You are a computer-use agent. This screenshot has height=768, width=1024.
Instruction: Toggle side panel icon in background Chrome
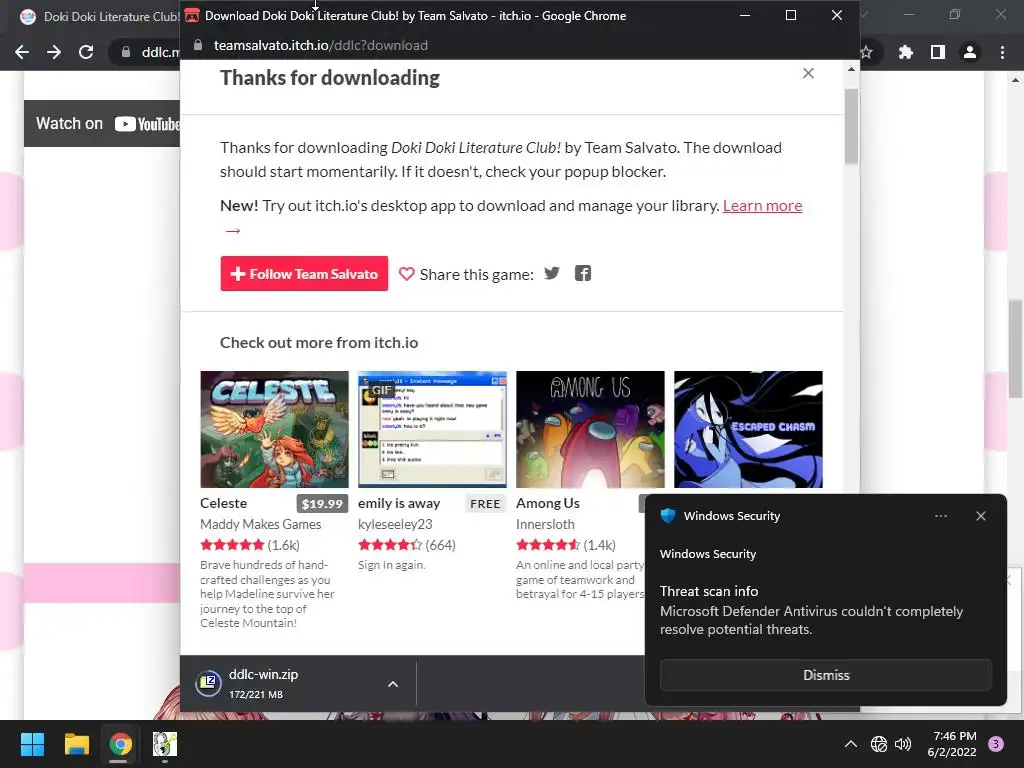[x=938, y=52]
